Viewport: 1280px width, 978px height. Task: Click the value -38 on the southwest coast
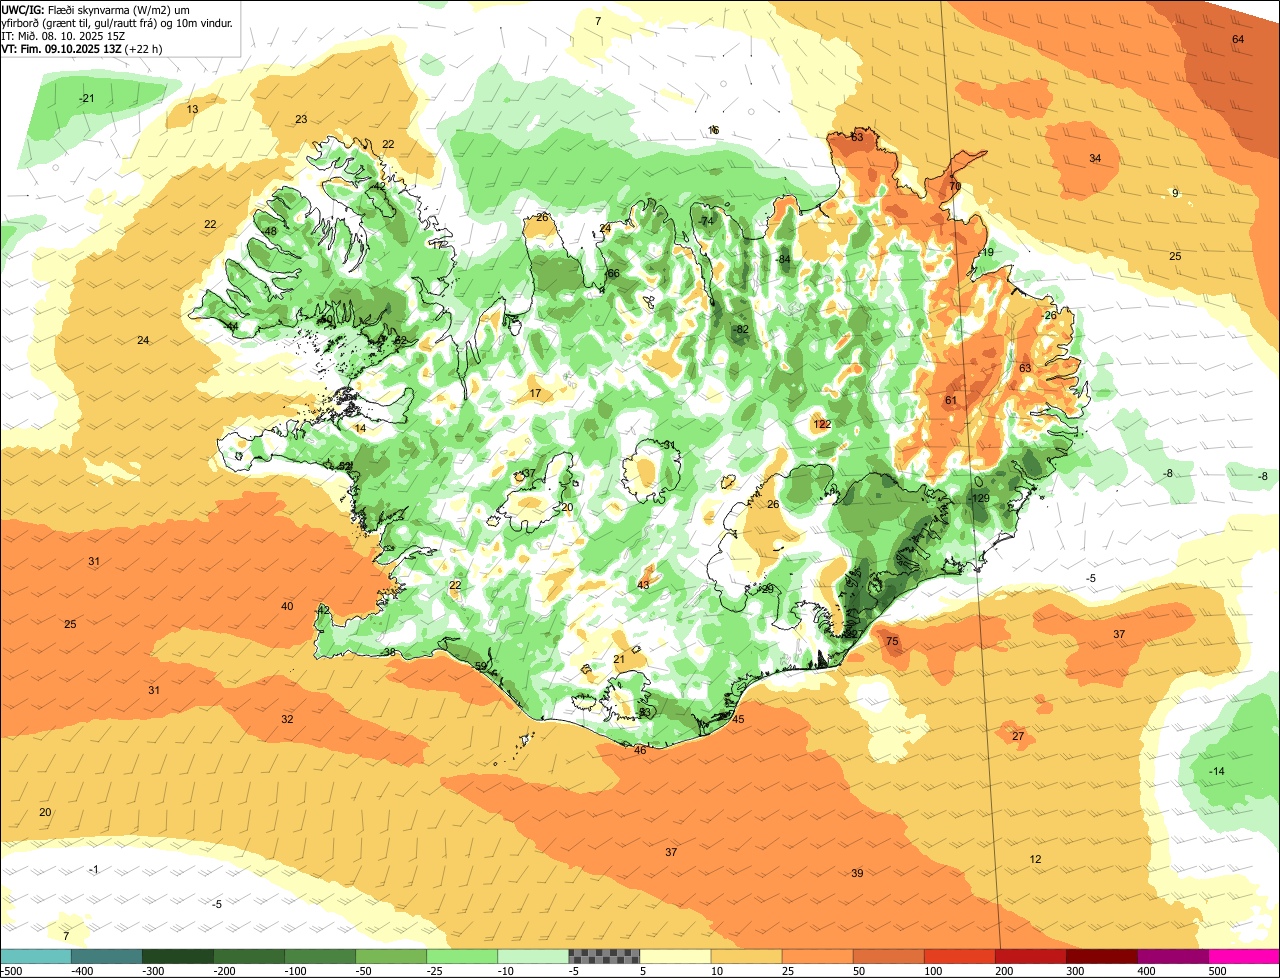pyautogui.click(x=388, y=652)
